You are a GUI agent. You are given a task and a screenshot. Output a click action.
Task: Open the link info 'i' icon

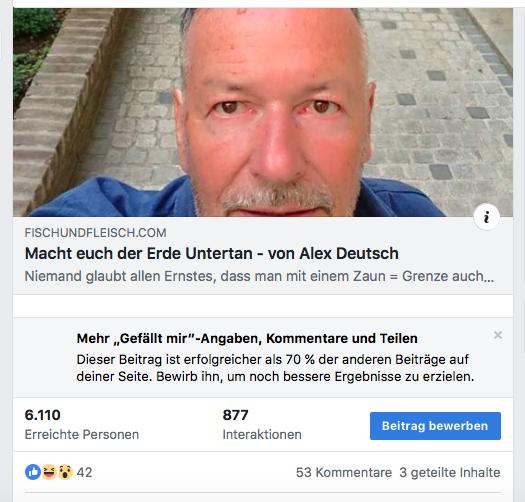[x=486, y=217]
